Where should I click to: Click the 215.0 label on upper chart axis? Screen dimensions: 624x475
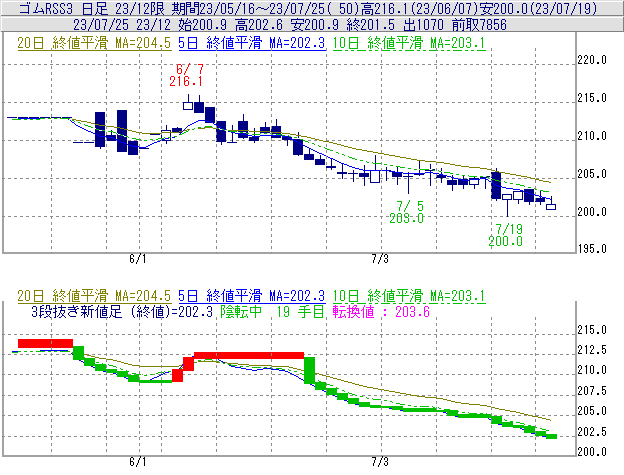point(592,98)
